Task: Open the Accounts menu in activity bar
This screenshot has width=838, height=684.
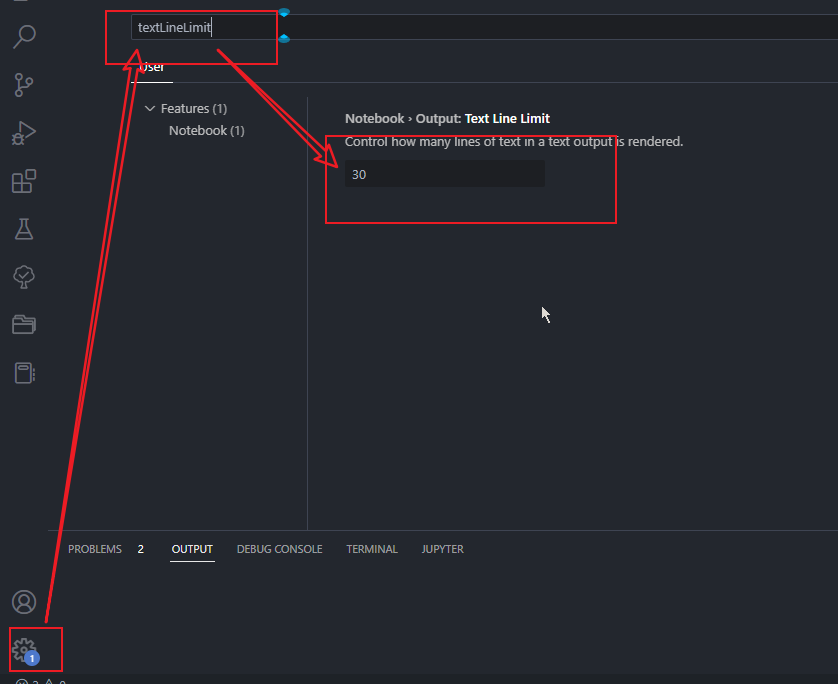Action: [x=23, y=602]
